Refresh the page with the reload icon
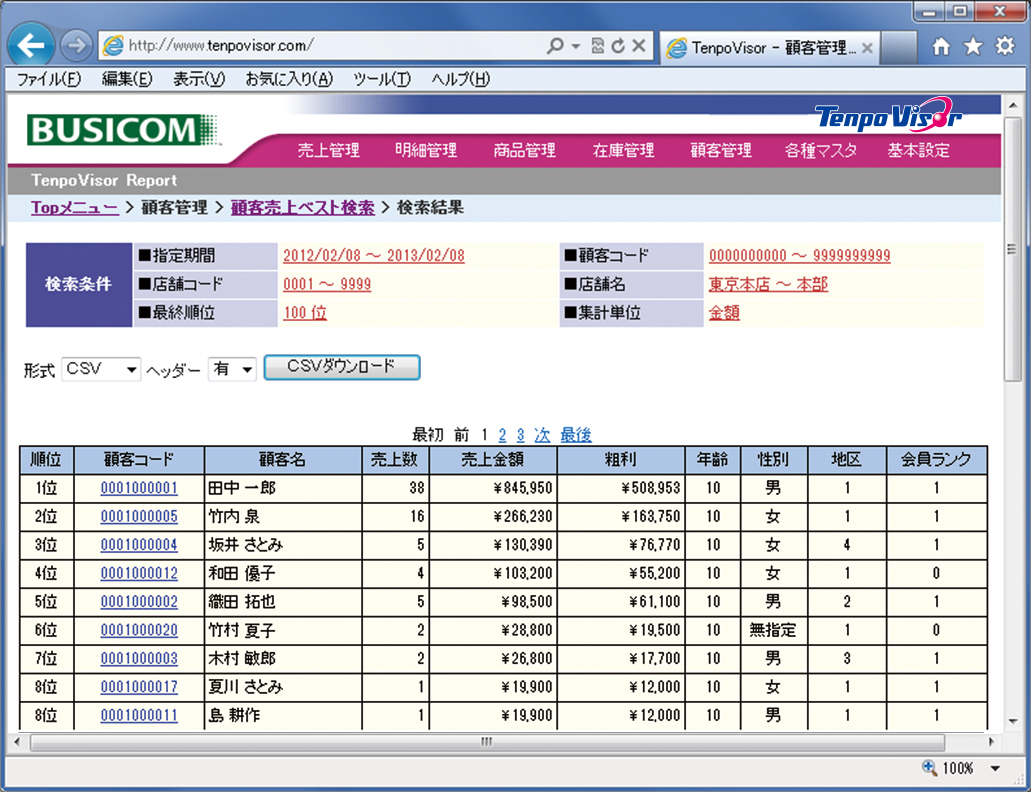Viewport: 1031px width, 792px height. coord(618,45)
